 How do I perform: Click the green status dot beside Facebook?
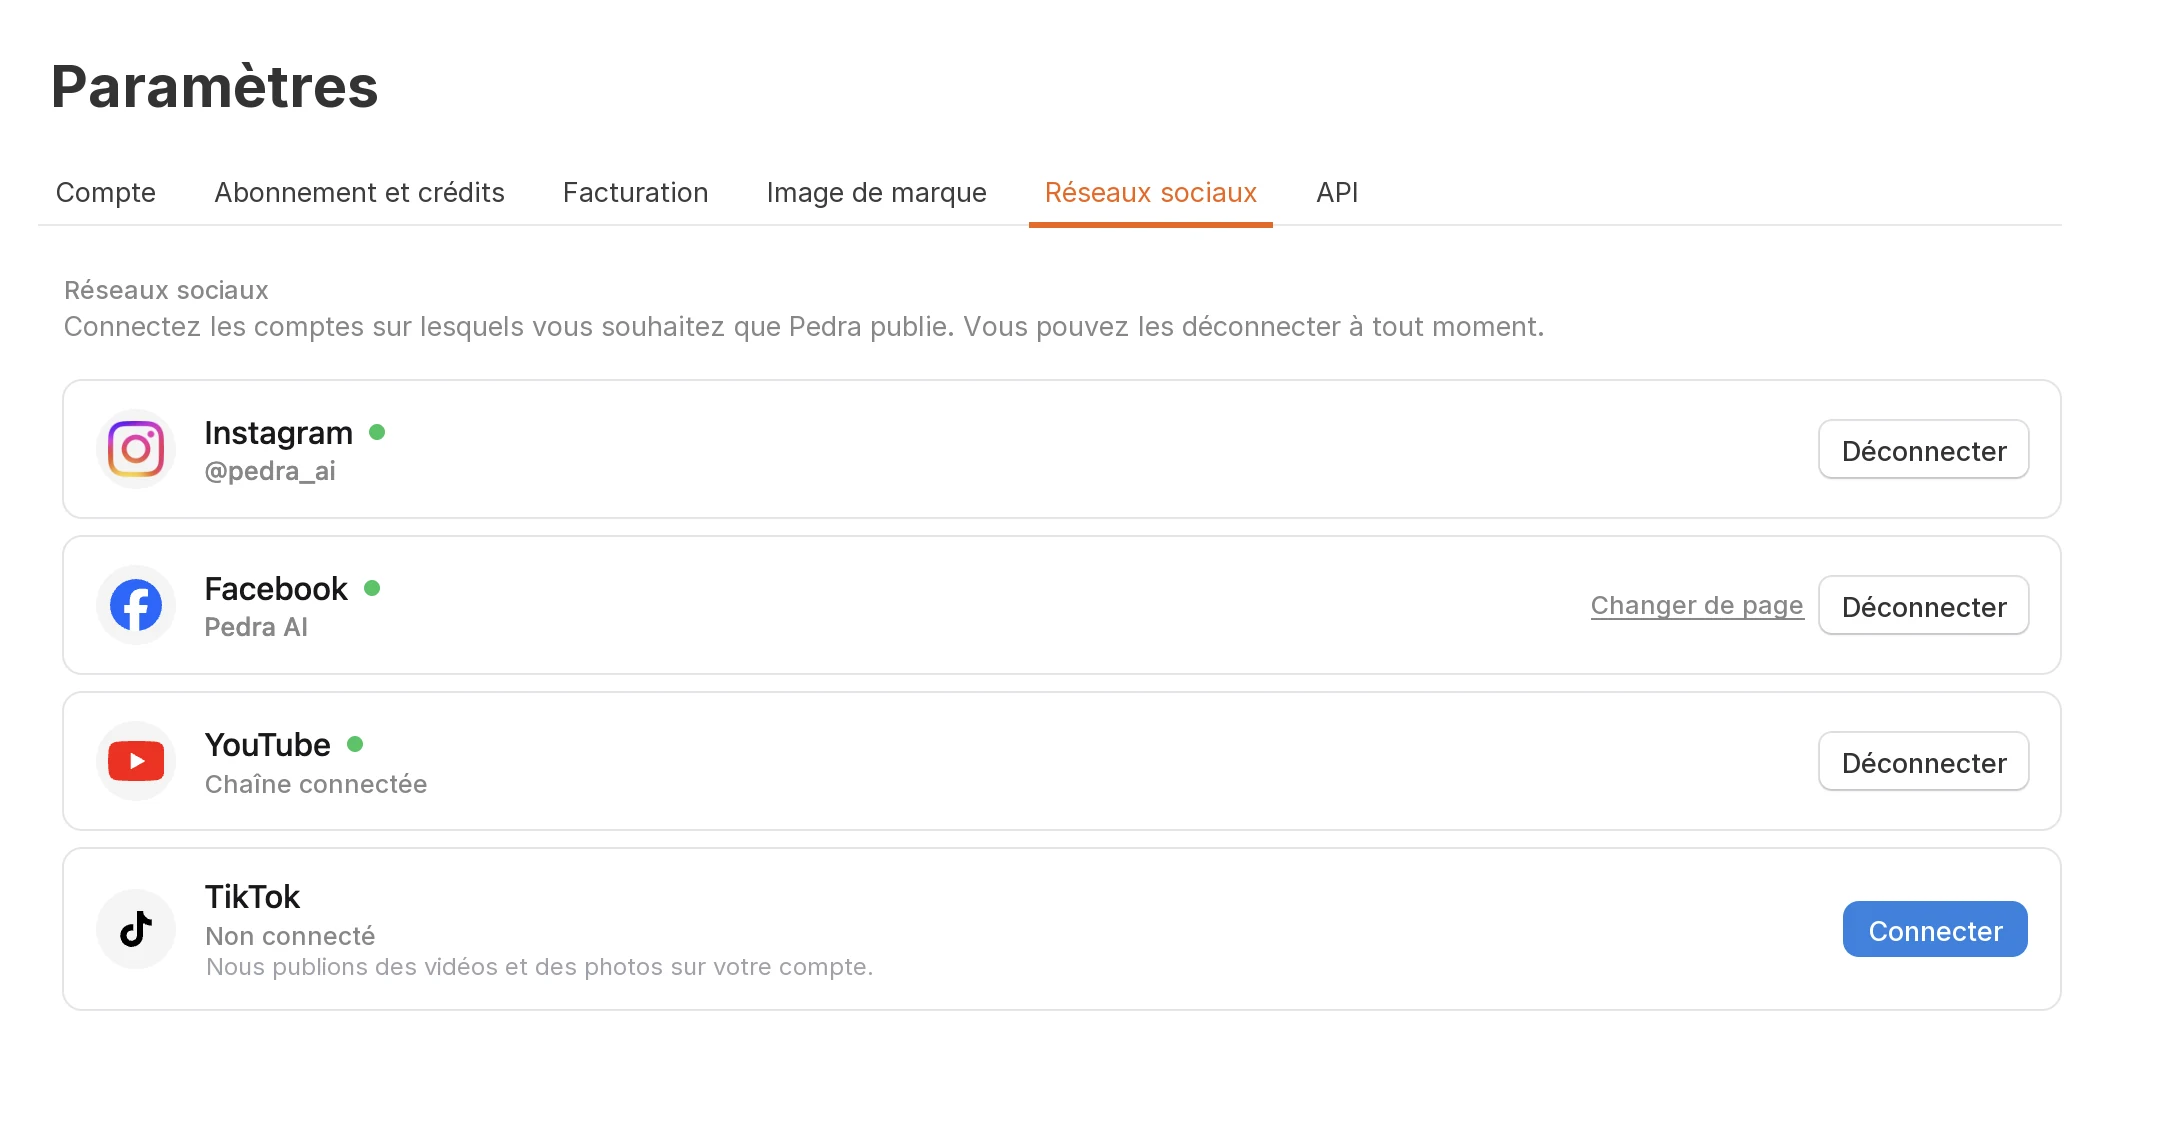tap(372, 588)
